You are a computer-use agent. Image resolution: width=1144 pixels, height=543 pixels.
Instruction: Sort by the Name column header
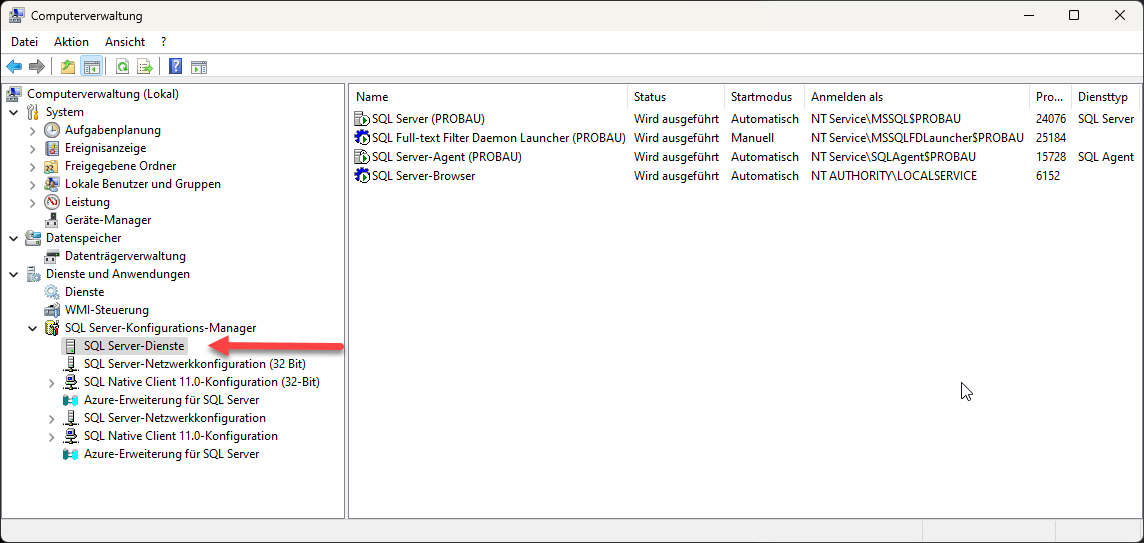click(489, 97)
